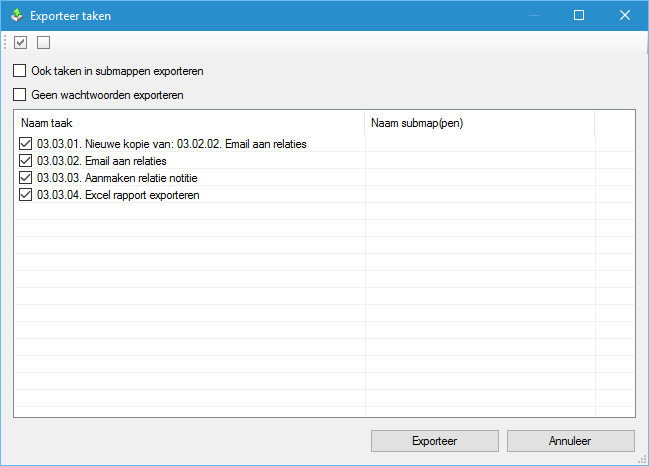Image resolution: width=649 pixels, height=466 pixels.
Task: Click the 'Naam submap(pen)' column header
Action: click(x=479, y=123)
